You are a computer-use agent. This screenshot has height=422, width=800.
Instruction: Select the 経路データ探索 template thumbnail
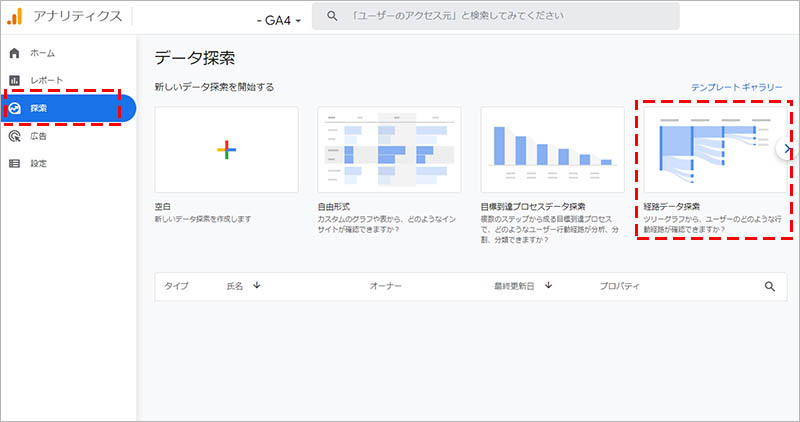tap(710, 149)
